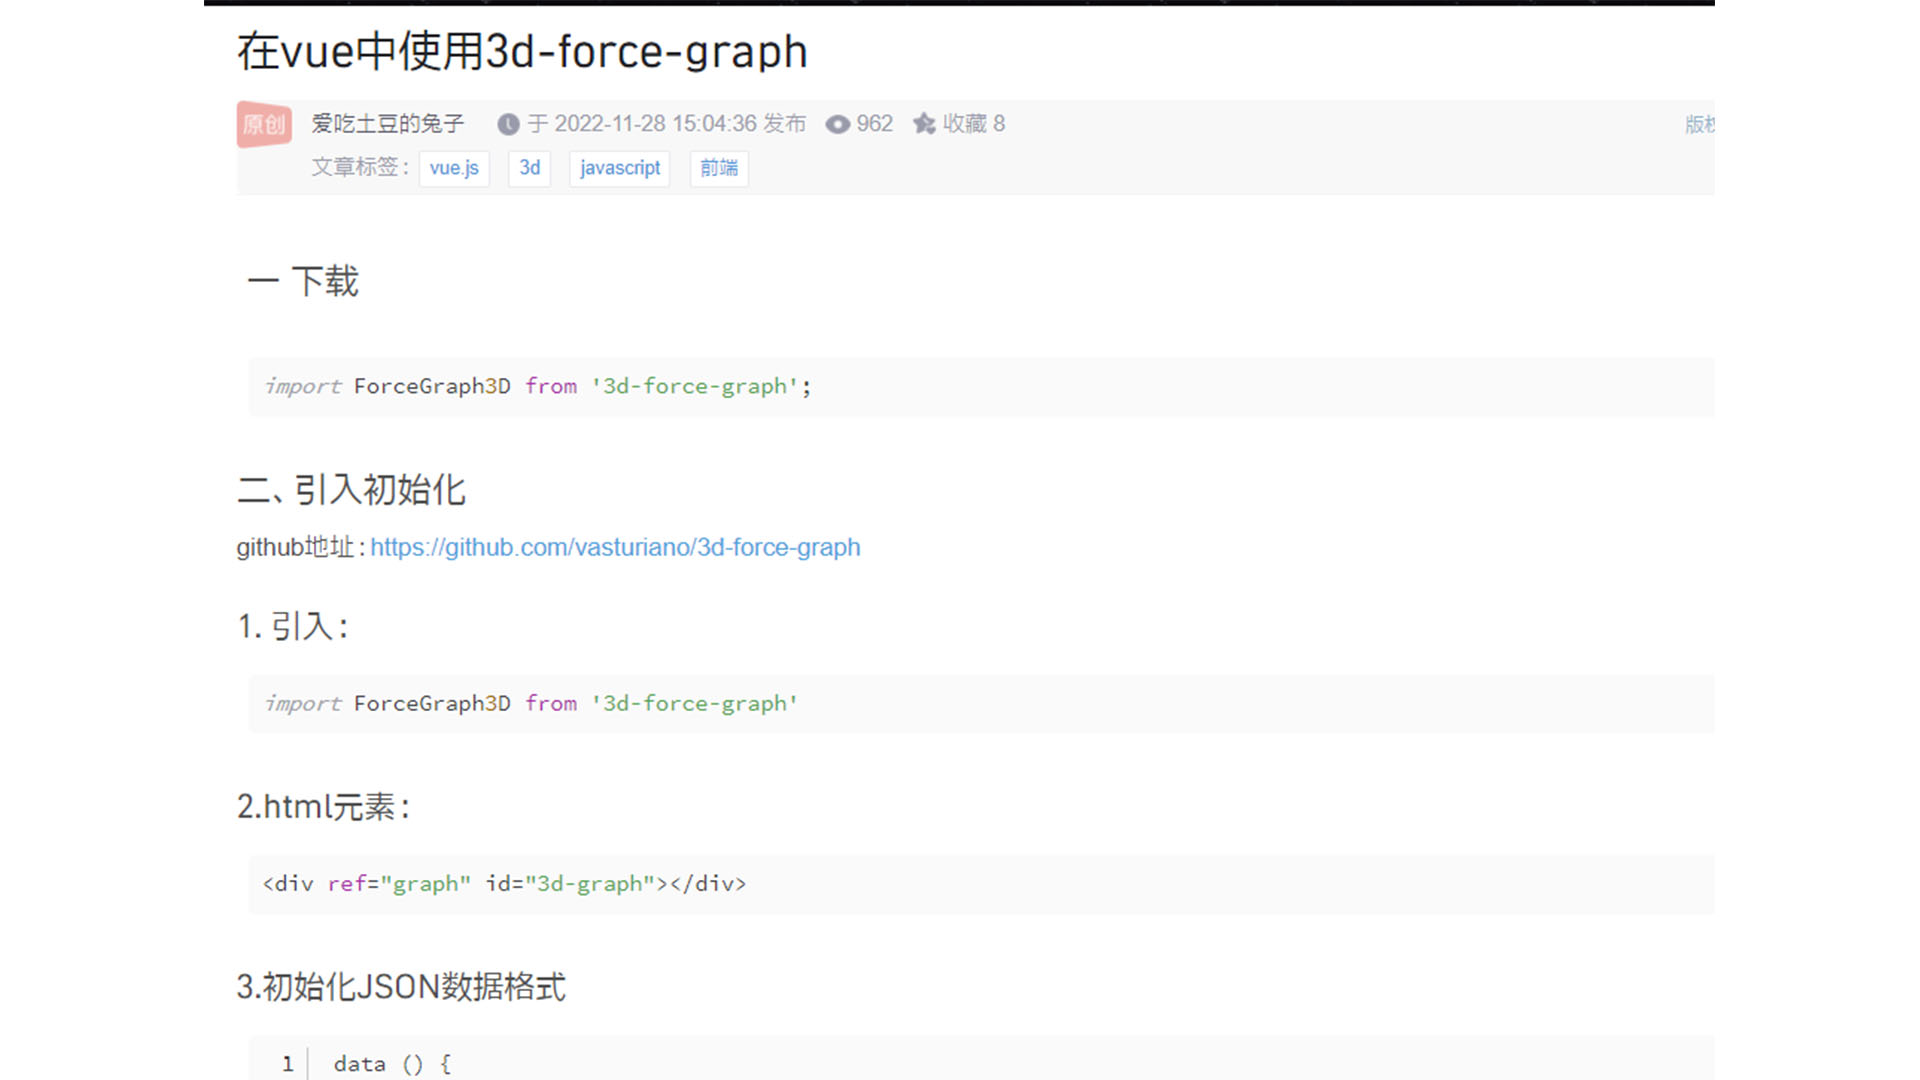Click the 版权 link at right edge
1920x1080 pixels.
1700,124
